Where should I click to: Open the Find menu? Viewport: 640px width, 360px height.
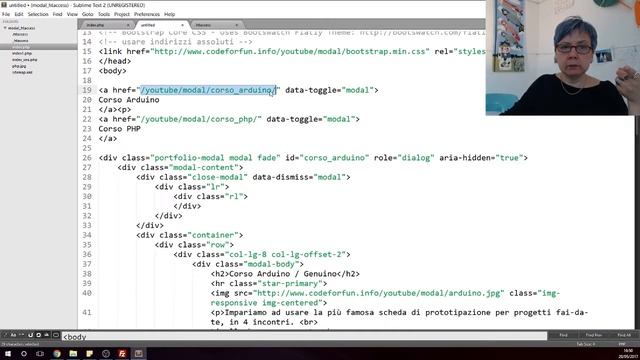point(57,14)
